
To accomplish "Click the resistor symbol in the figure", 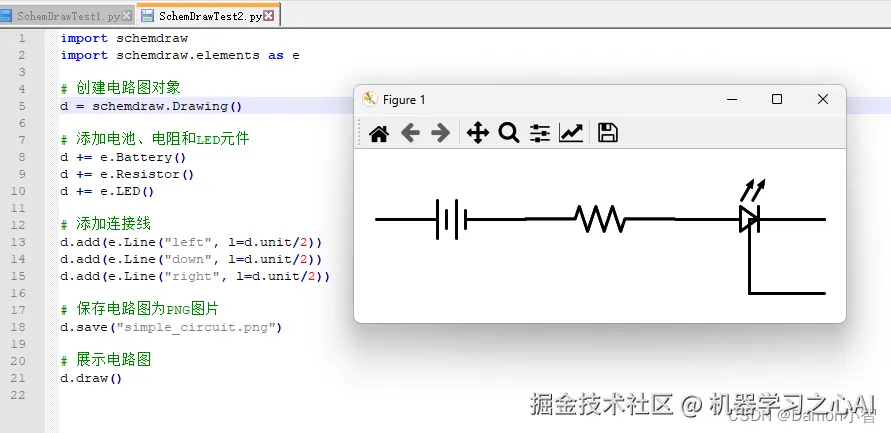I will 599,219.
